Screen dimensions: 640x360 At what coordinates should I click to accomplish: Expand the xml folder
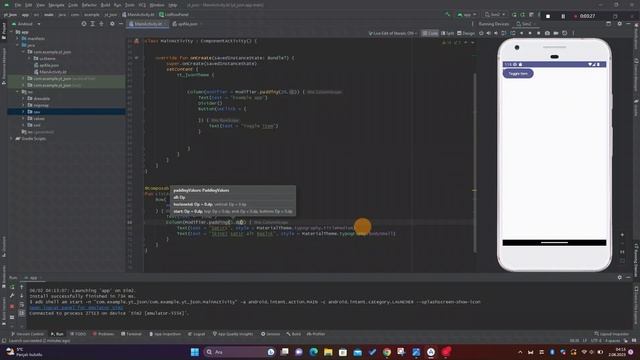24,125
